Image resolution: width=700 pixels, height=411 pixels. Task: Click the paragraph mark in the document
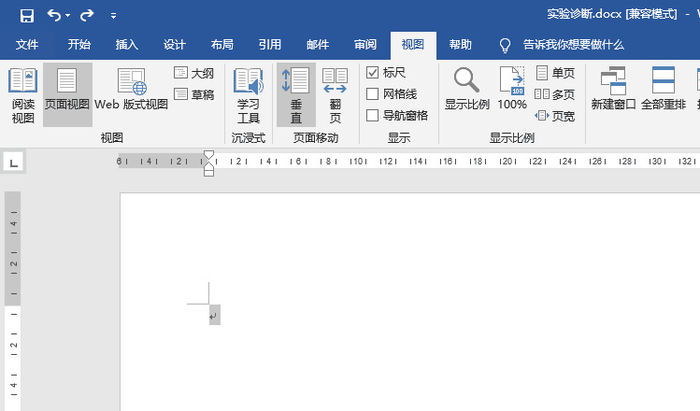(214, 316)
